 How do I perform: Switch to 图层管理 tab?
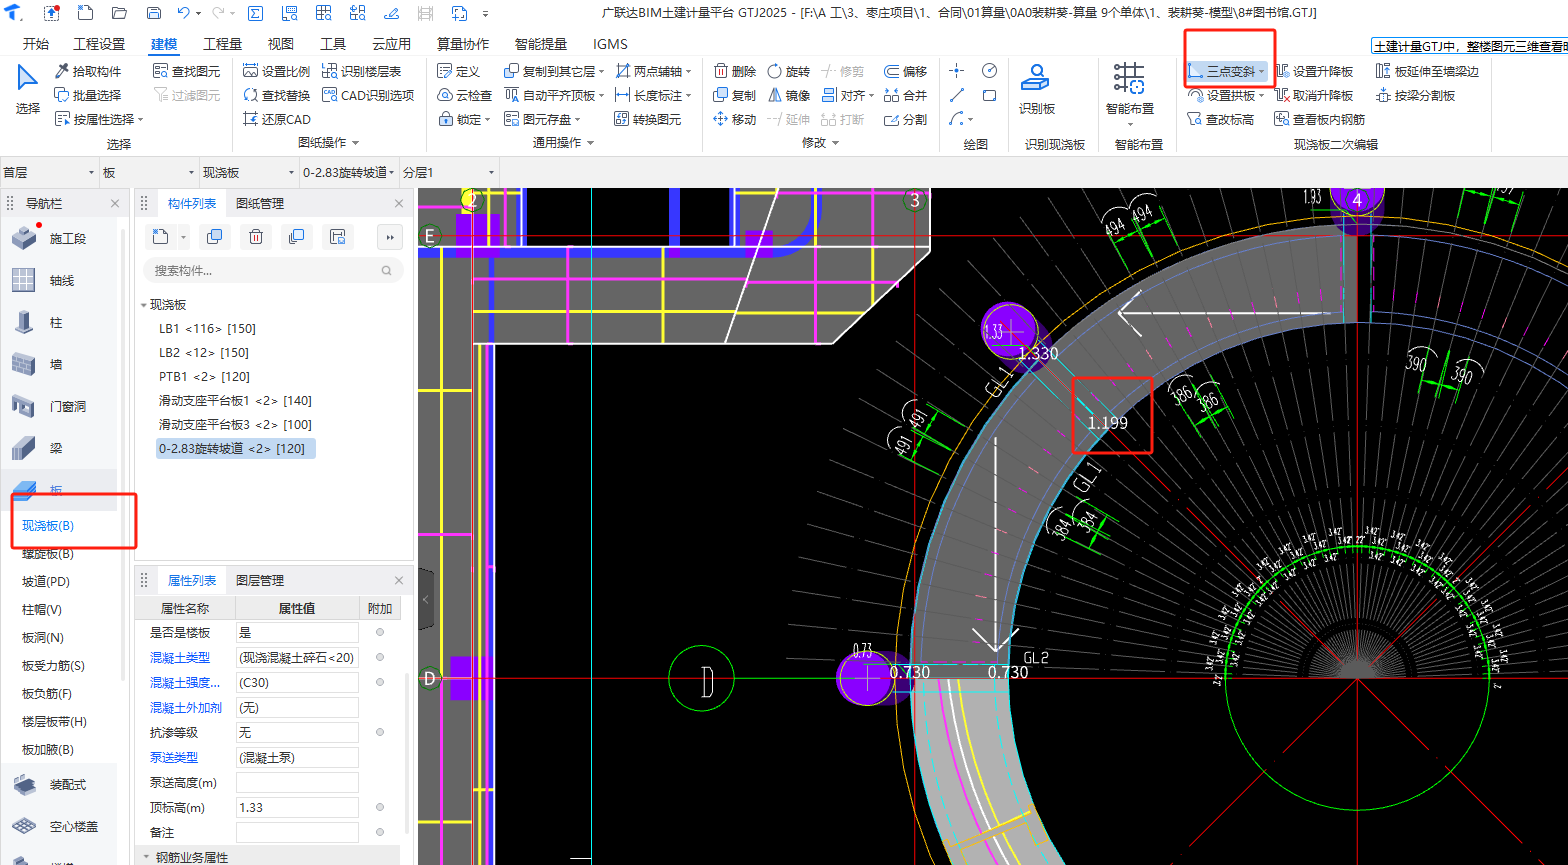click(x=260, y=580)
